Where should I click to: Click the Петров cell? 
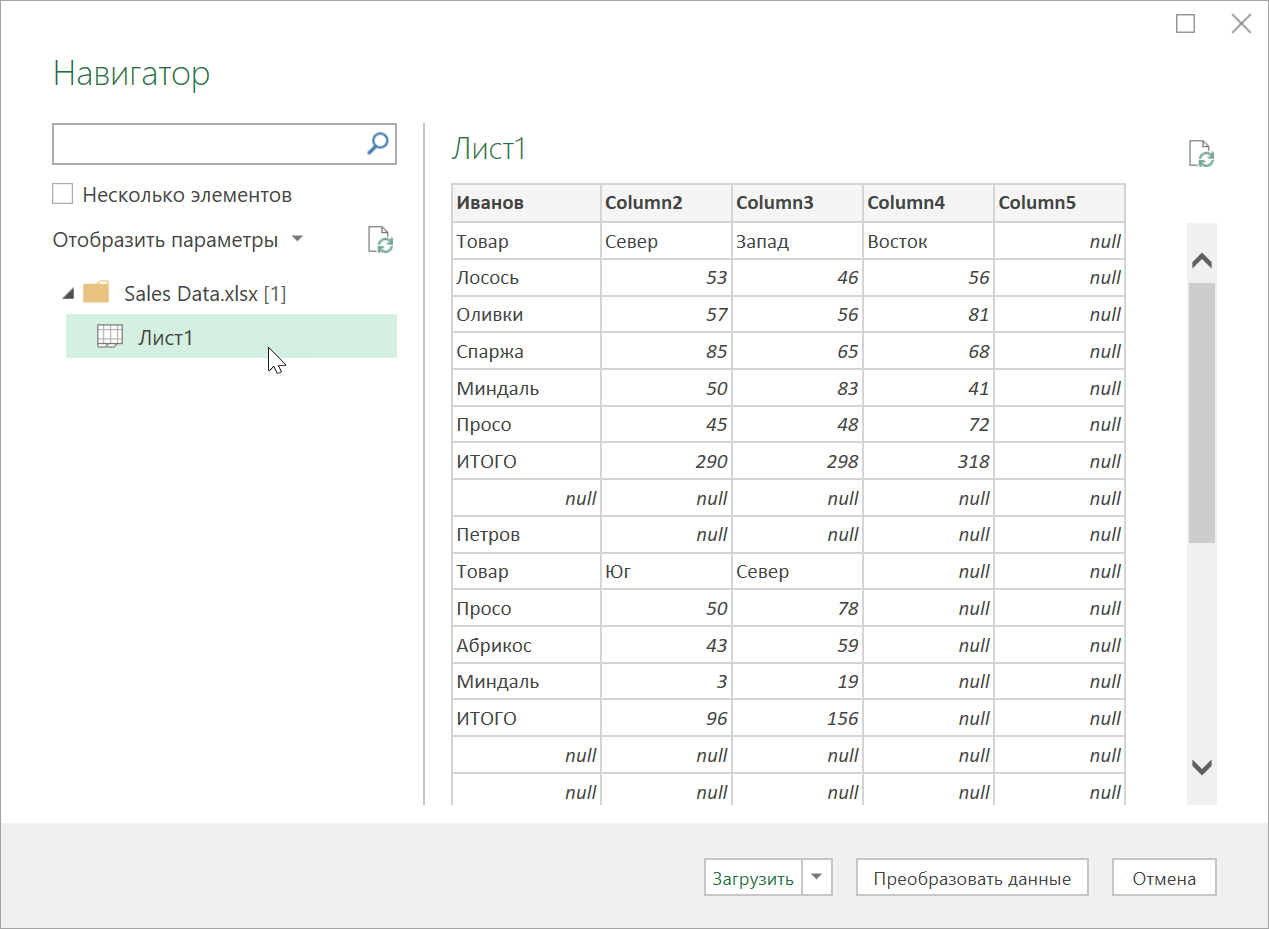pos(526,535)
